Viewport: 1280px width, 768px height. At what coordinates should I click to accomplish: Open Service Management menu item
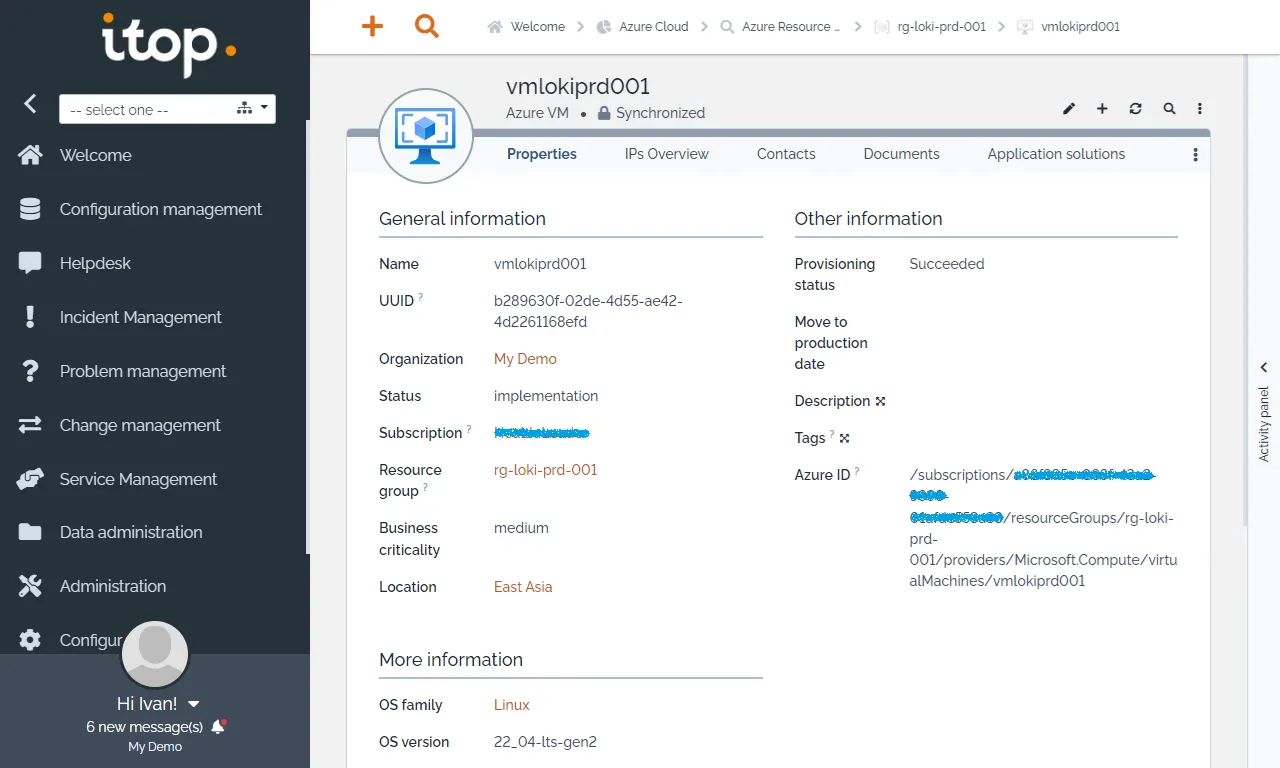(138, 479)
